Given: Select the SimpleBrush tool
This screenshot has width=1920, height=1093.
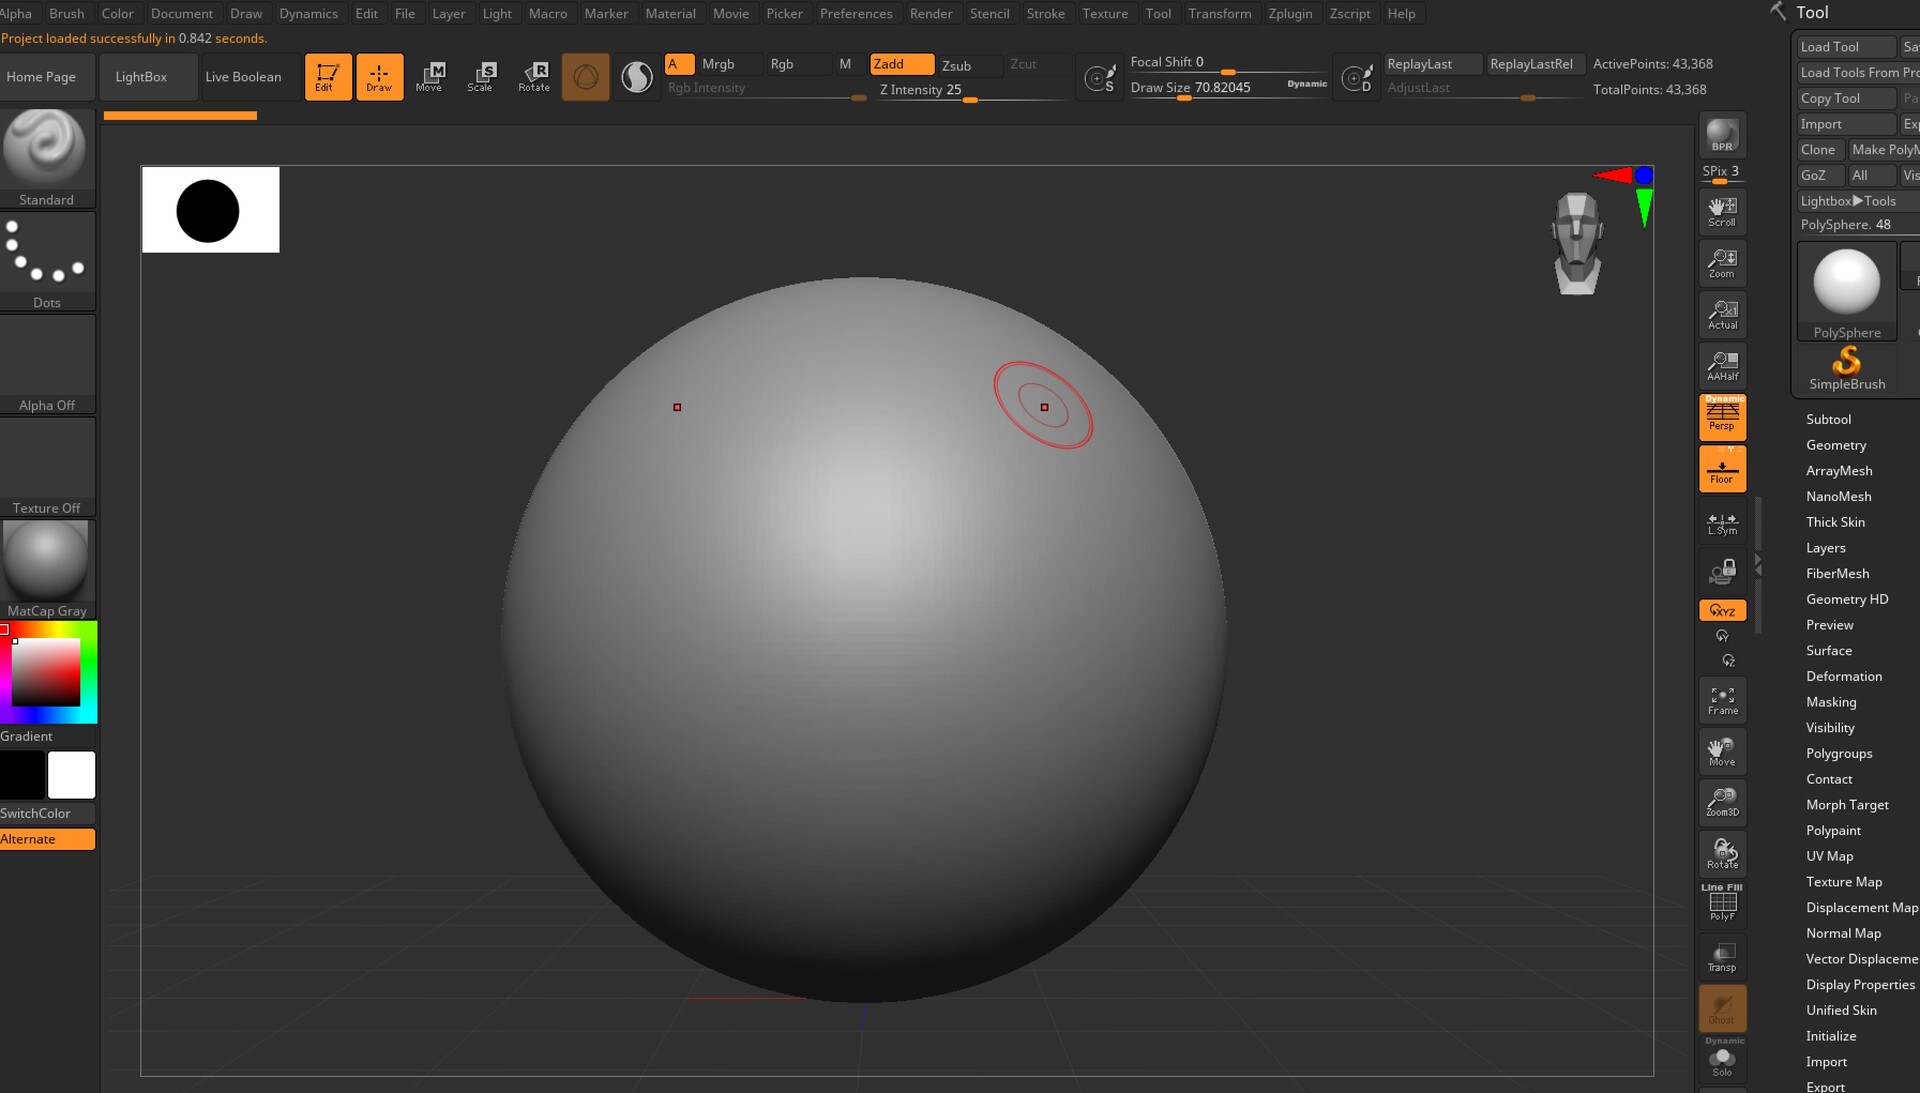Looking at the screenshot, I should 1846,362.
